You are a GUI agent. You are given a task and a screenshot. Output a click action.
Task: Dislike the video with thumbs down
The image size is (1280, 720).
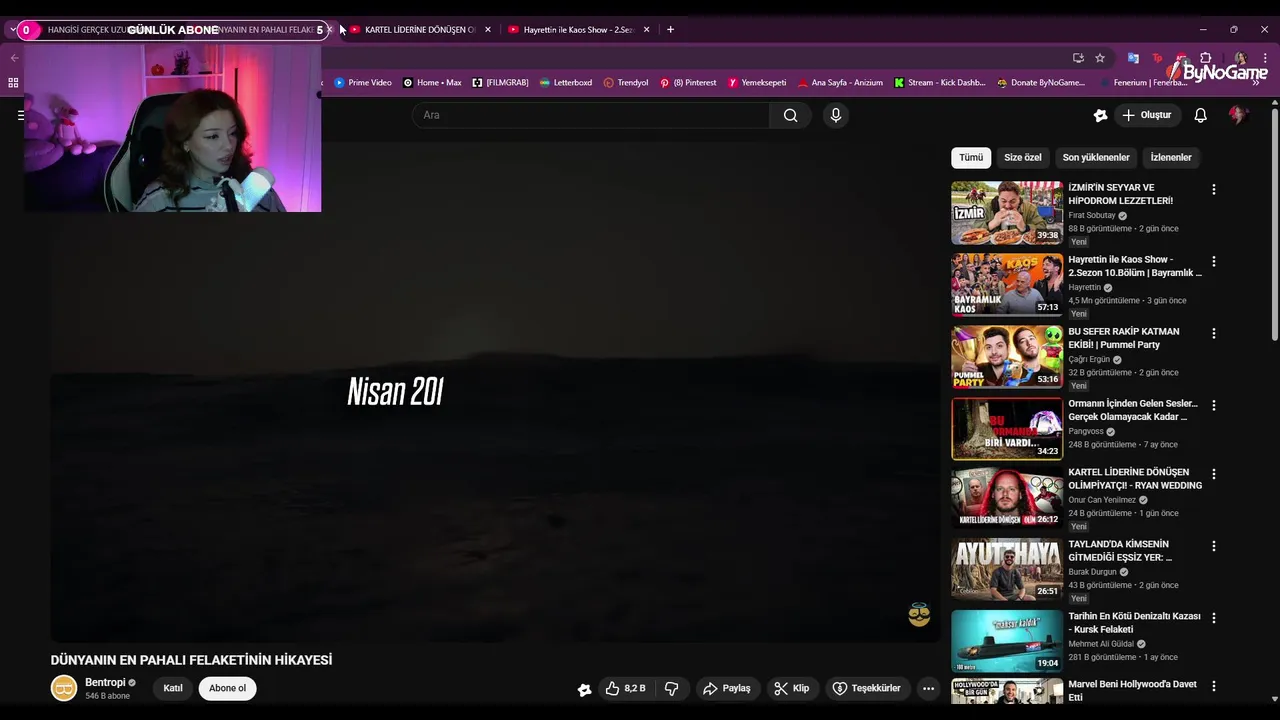(x=672, y=688)
